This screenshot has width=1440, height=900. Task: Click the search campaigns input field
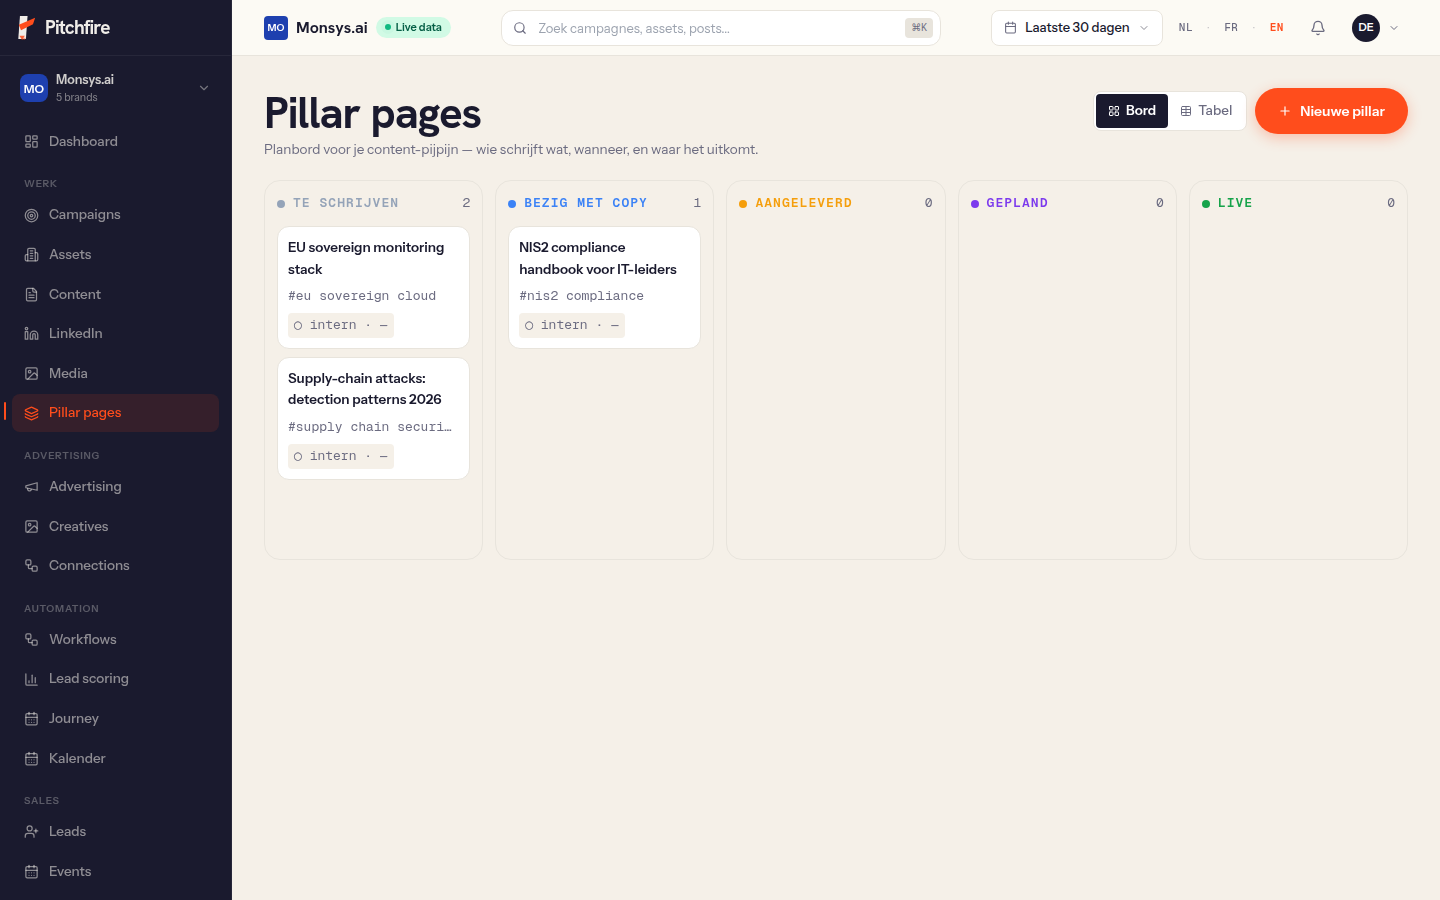click(720, 28)
